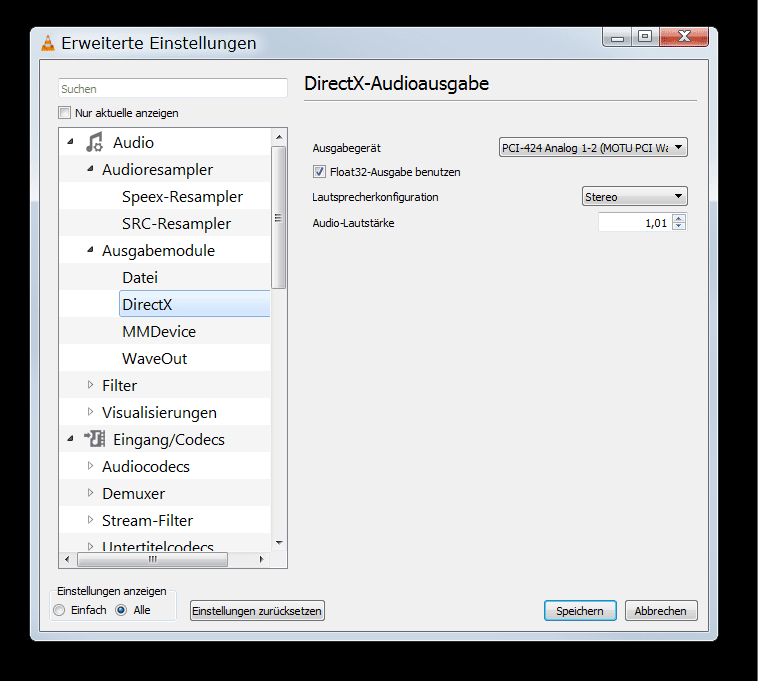Screen dimensions: 758x681
Task: Click the Audio music note icon
Action: pos(95,142)
